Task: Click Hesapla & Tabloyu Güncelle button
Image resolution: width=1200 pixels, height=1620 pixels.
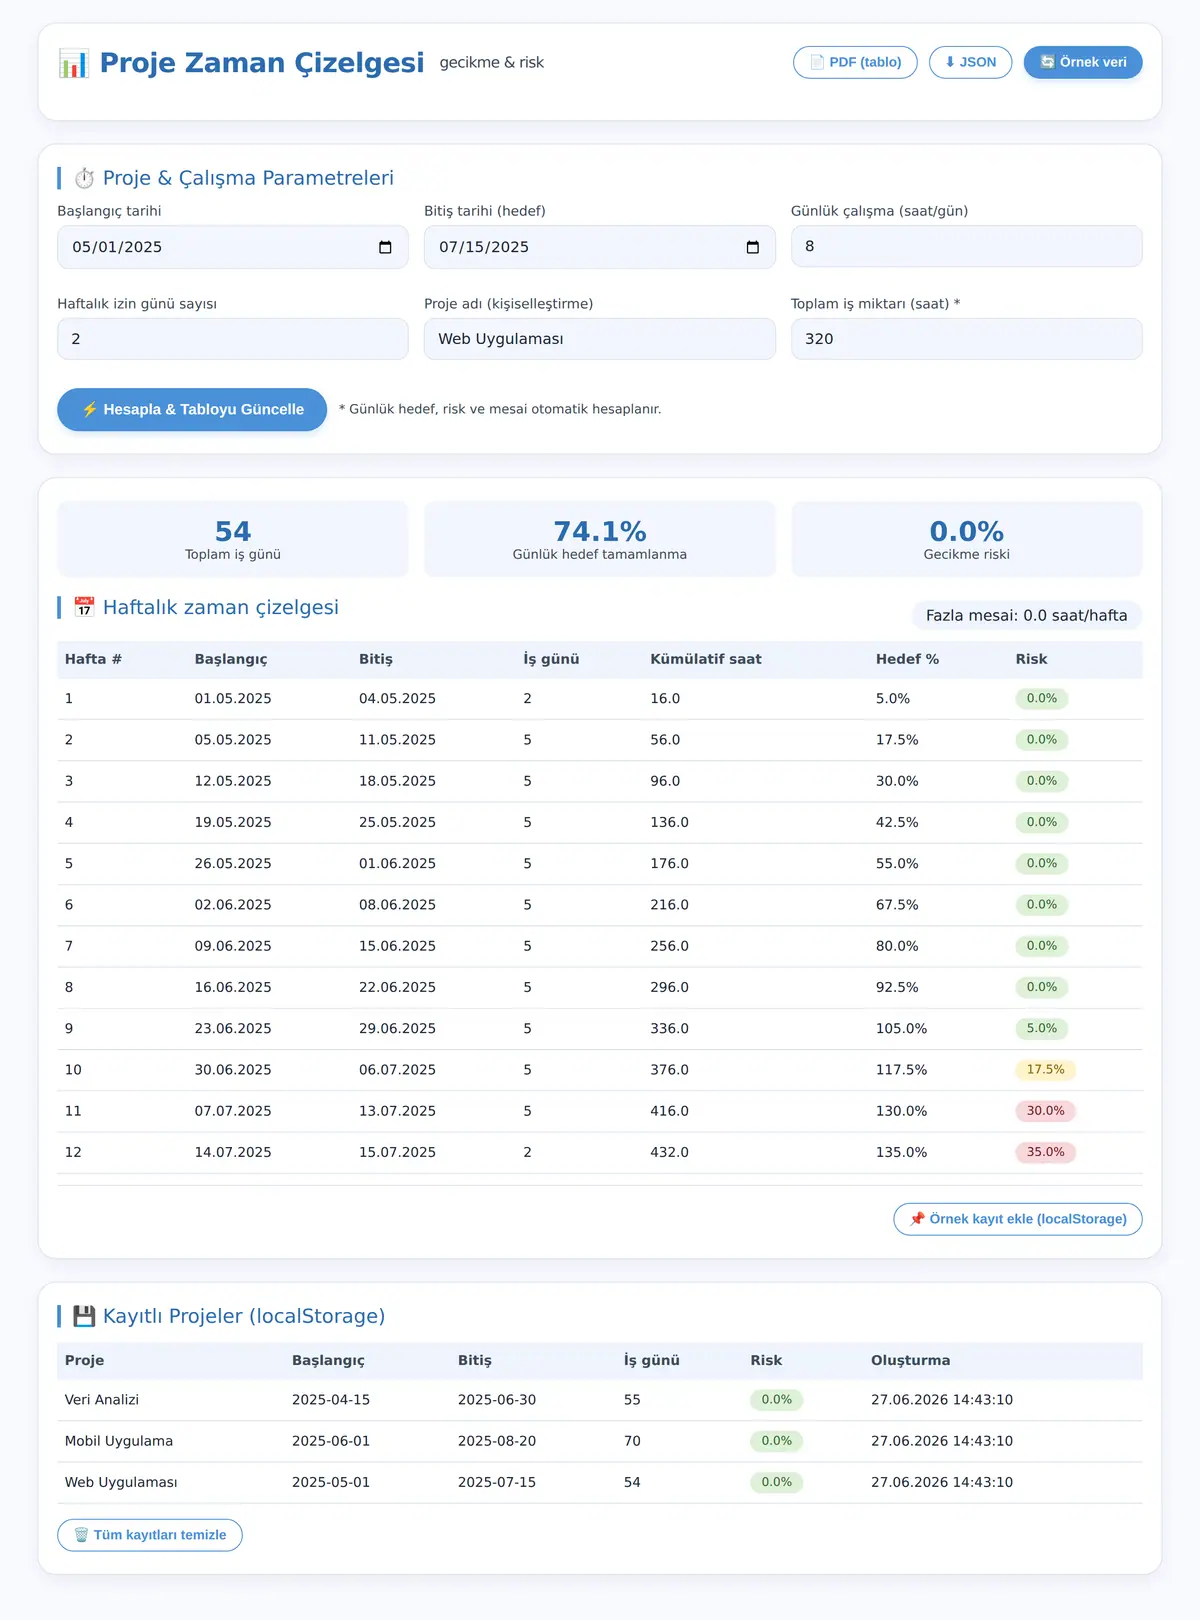Action: pos(192,410)
